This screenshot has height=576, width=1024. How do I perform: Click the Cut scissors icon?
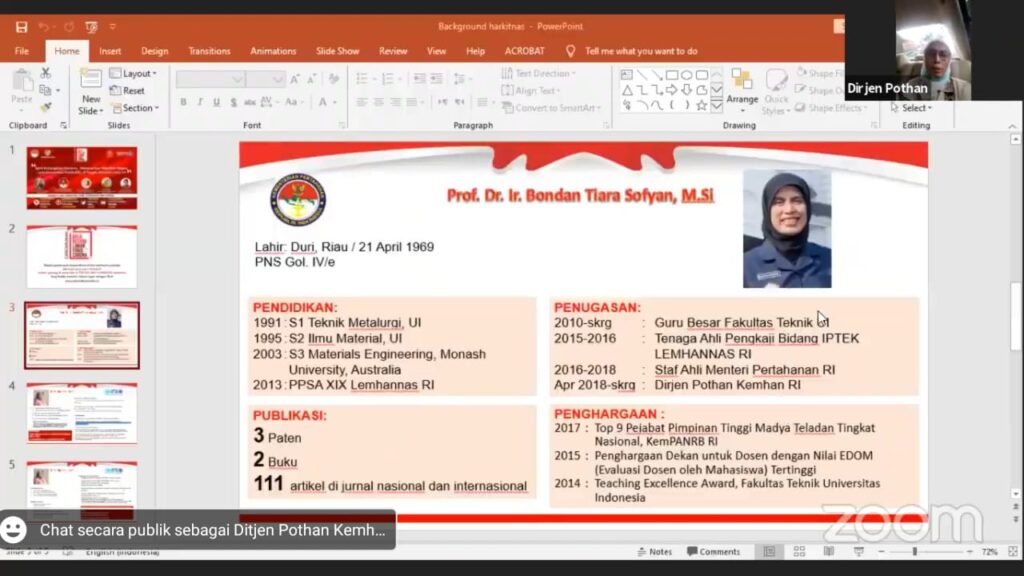45,74
